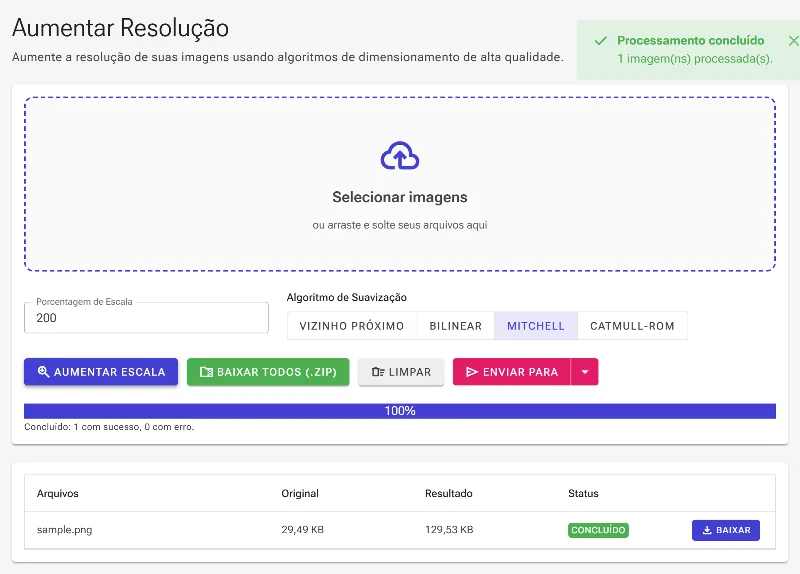Click the Resultado column header
Screen dimensions: 800x574
(449, 493)
